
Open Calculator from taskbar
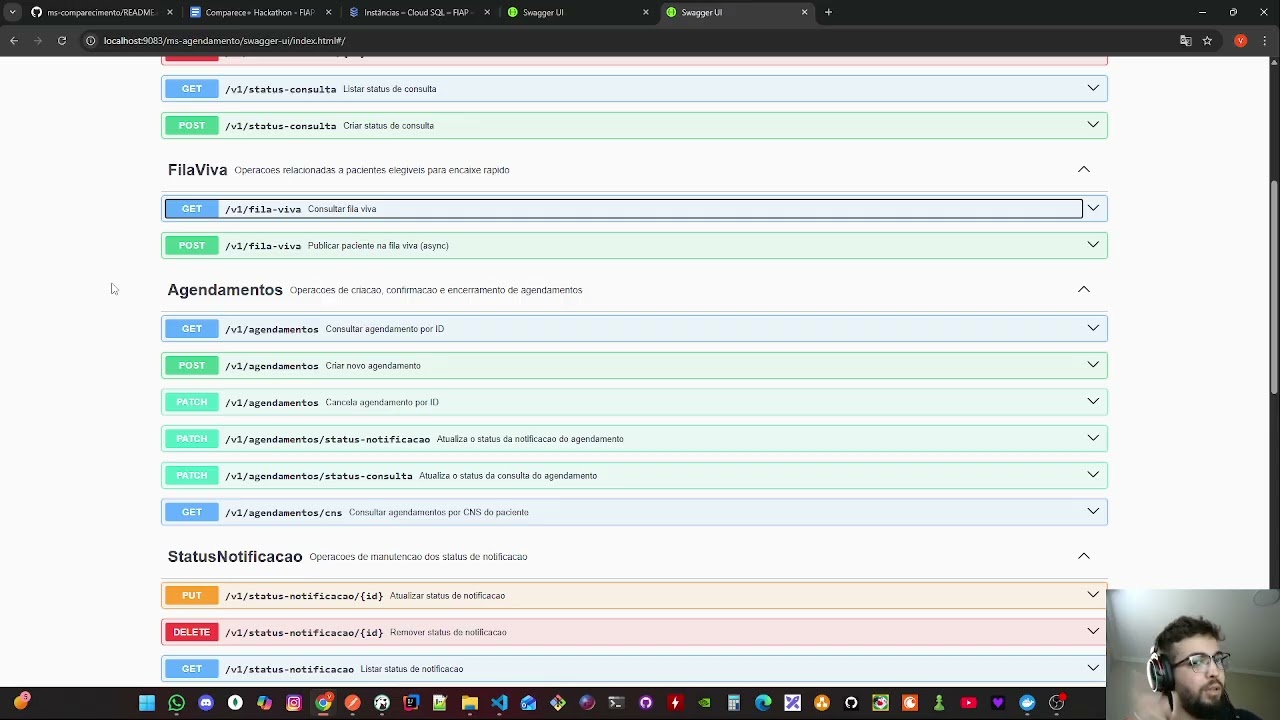point(733,703)
